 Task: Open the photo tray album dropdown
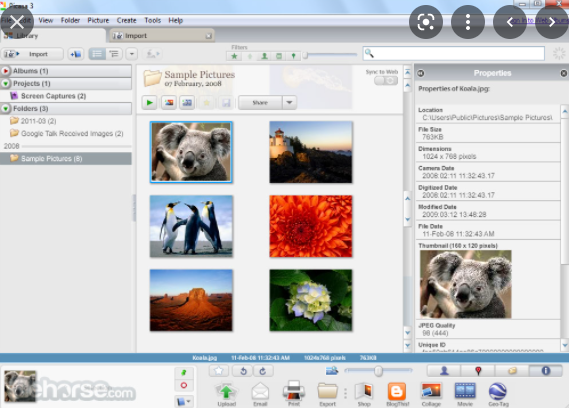click(x=184, y=401)
